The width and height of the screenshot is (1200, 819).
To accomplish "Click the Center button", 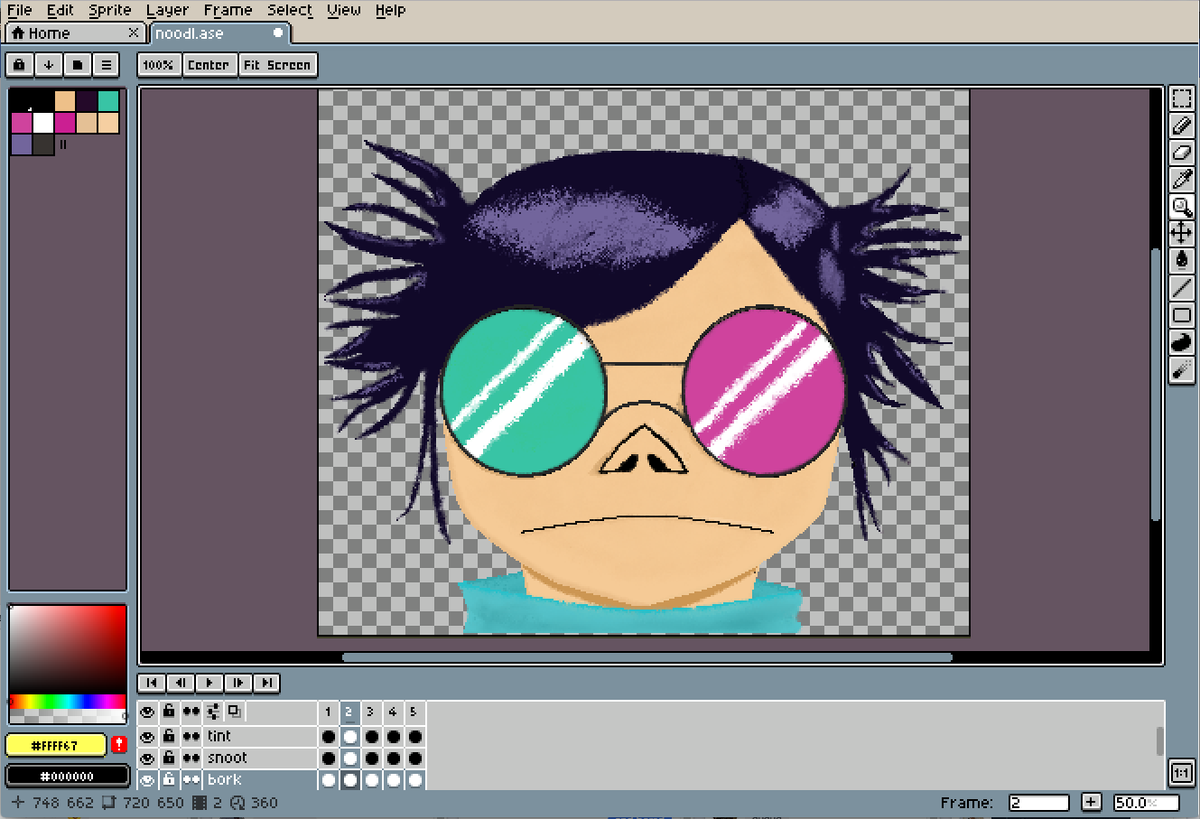I will coord(209,65).
